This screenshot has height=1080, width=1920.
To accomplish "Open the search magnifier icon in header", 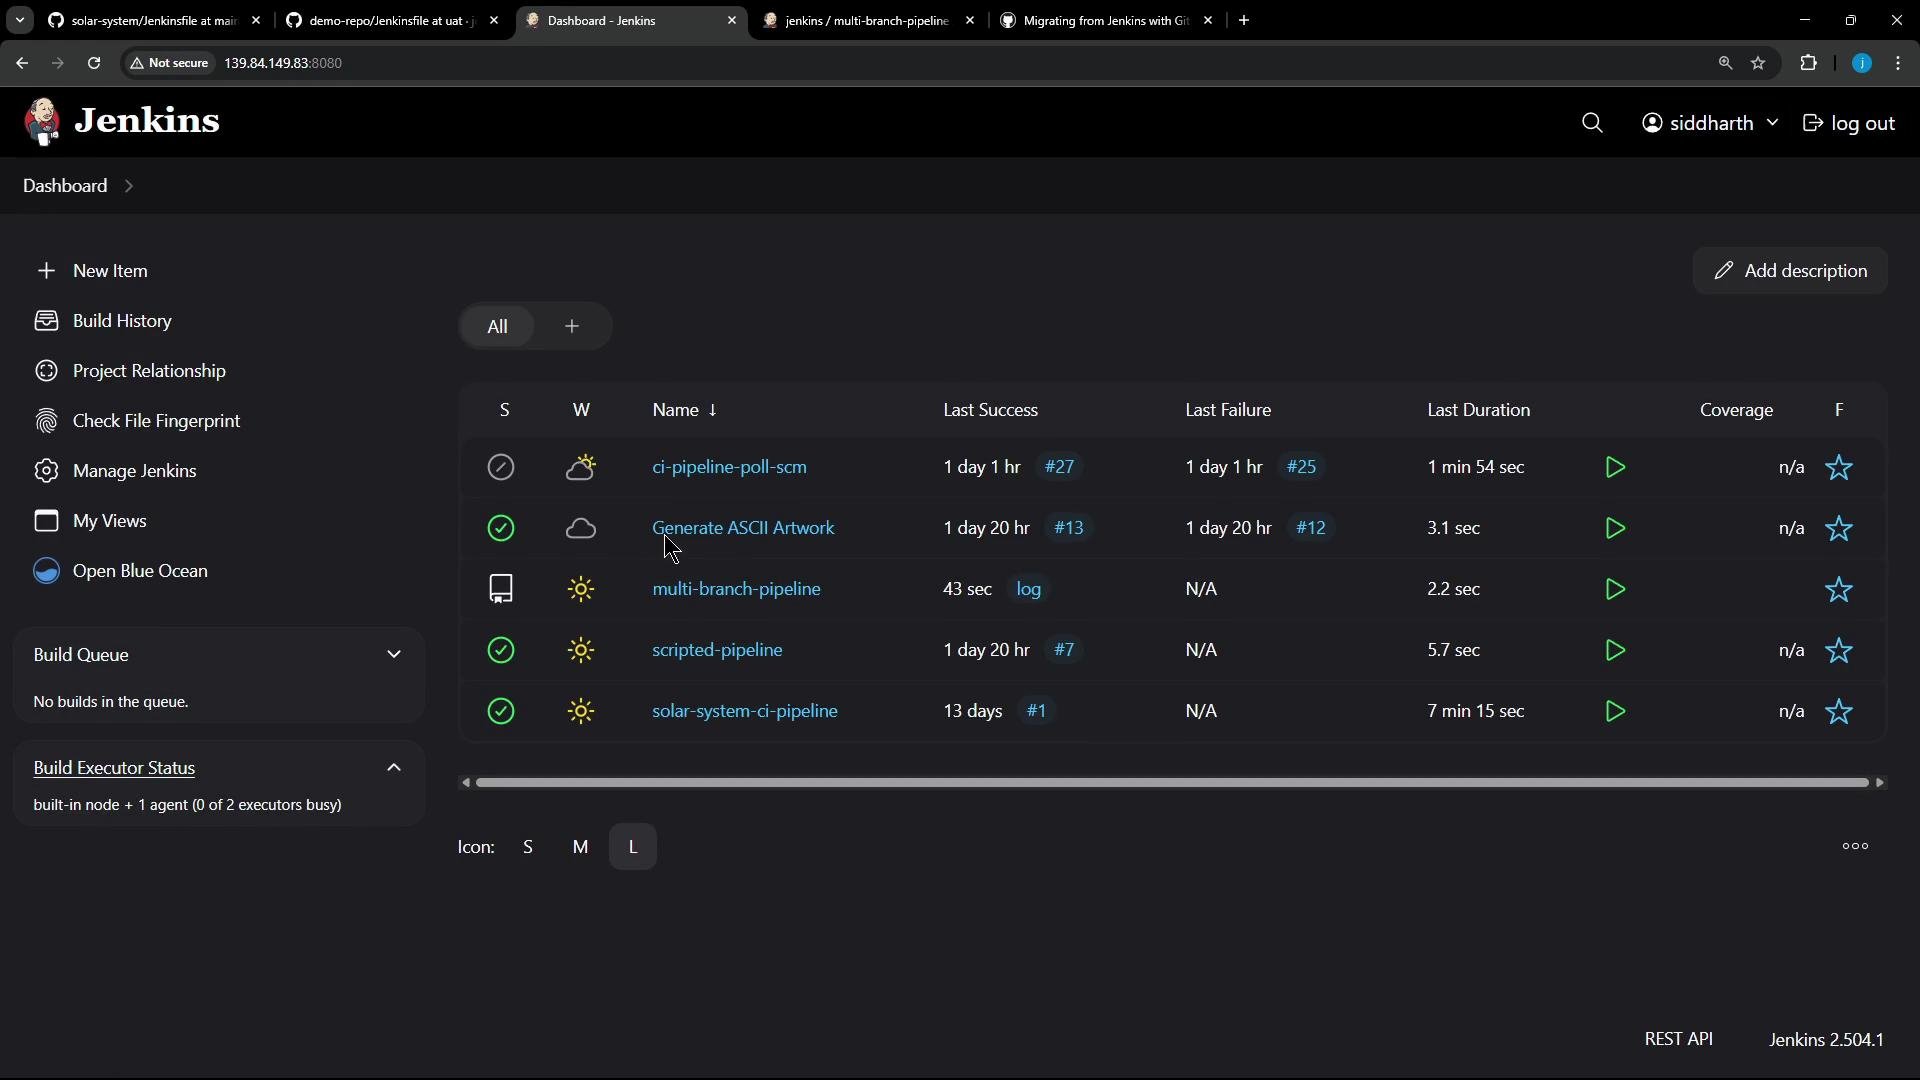I will (x=1593, y=123).
